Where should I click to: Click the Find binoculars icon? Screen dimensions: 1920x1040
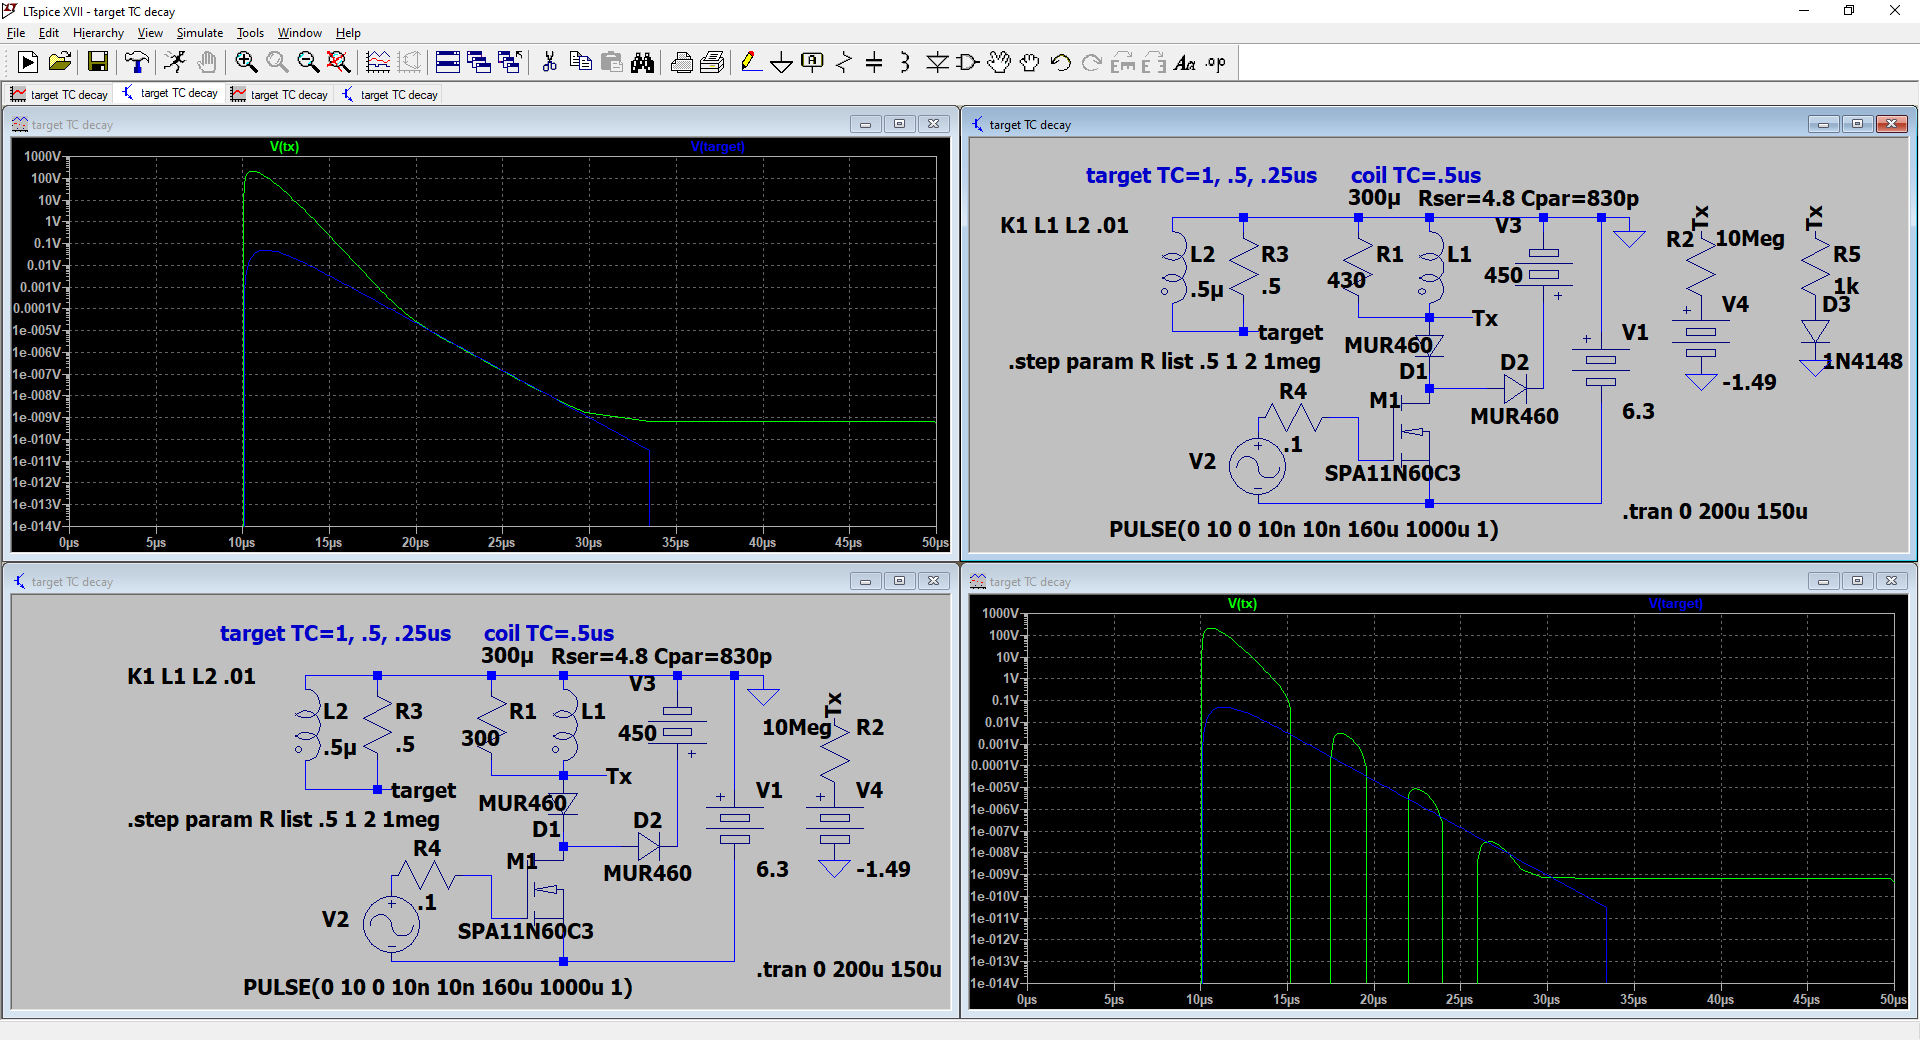pos(642,63)
